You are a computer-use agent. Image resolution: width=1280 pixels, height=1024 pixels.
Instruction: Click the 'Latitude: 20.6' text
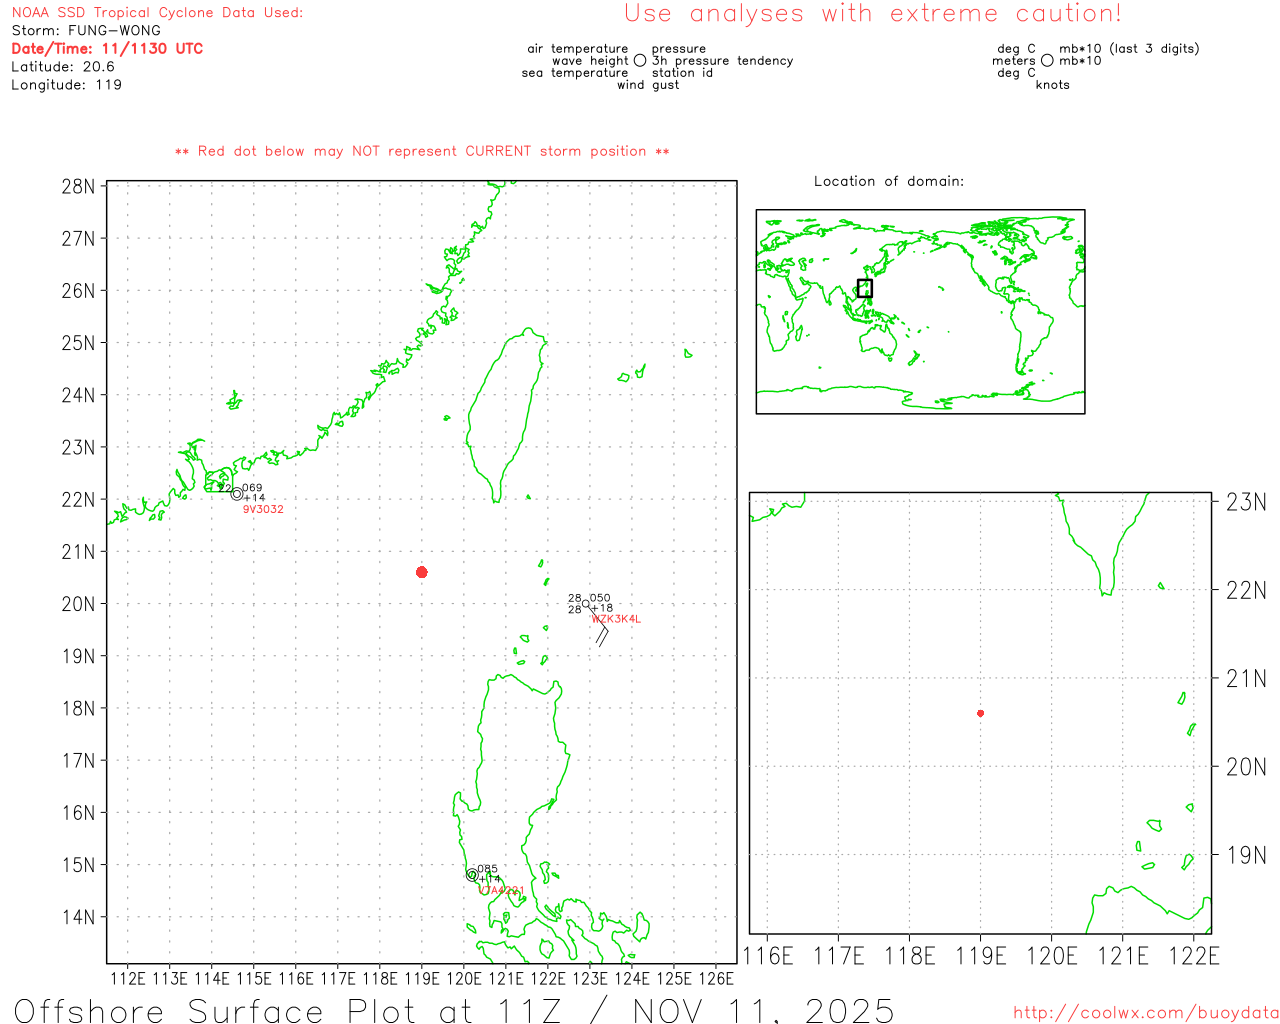(x=63, y=67)
